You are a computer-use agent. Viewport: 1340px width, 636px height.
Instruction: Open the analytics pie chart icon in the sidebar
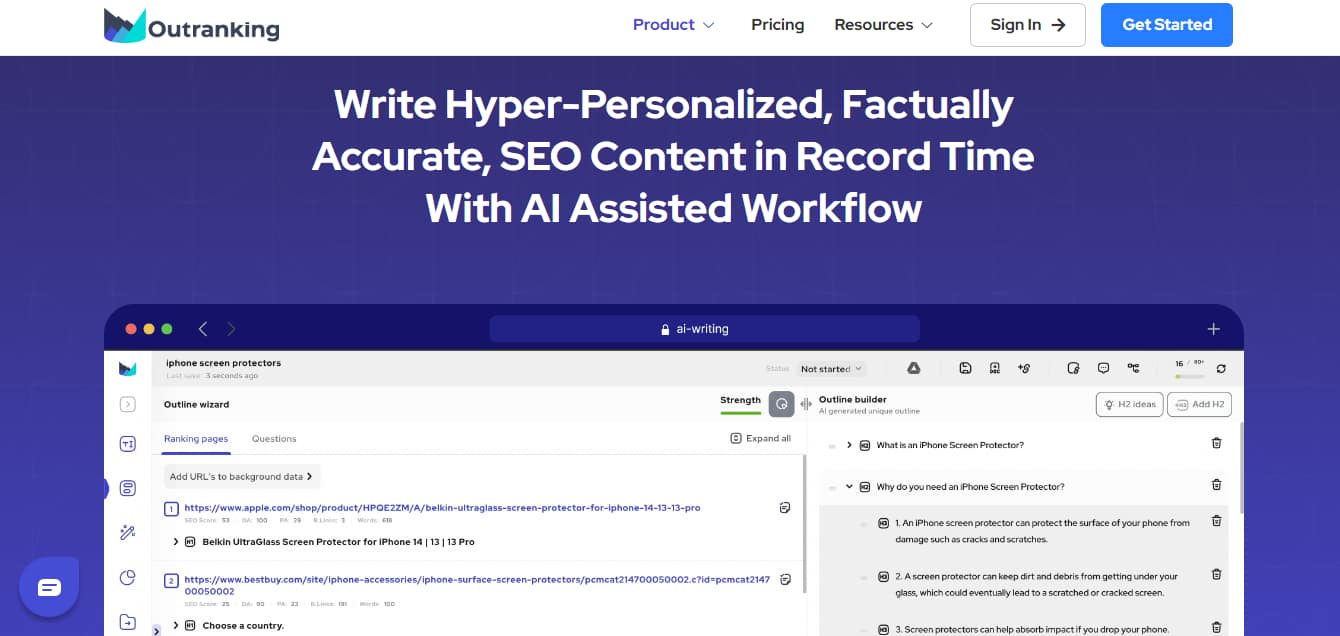(127, 578)
